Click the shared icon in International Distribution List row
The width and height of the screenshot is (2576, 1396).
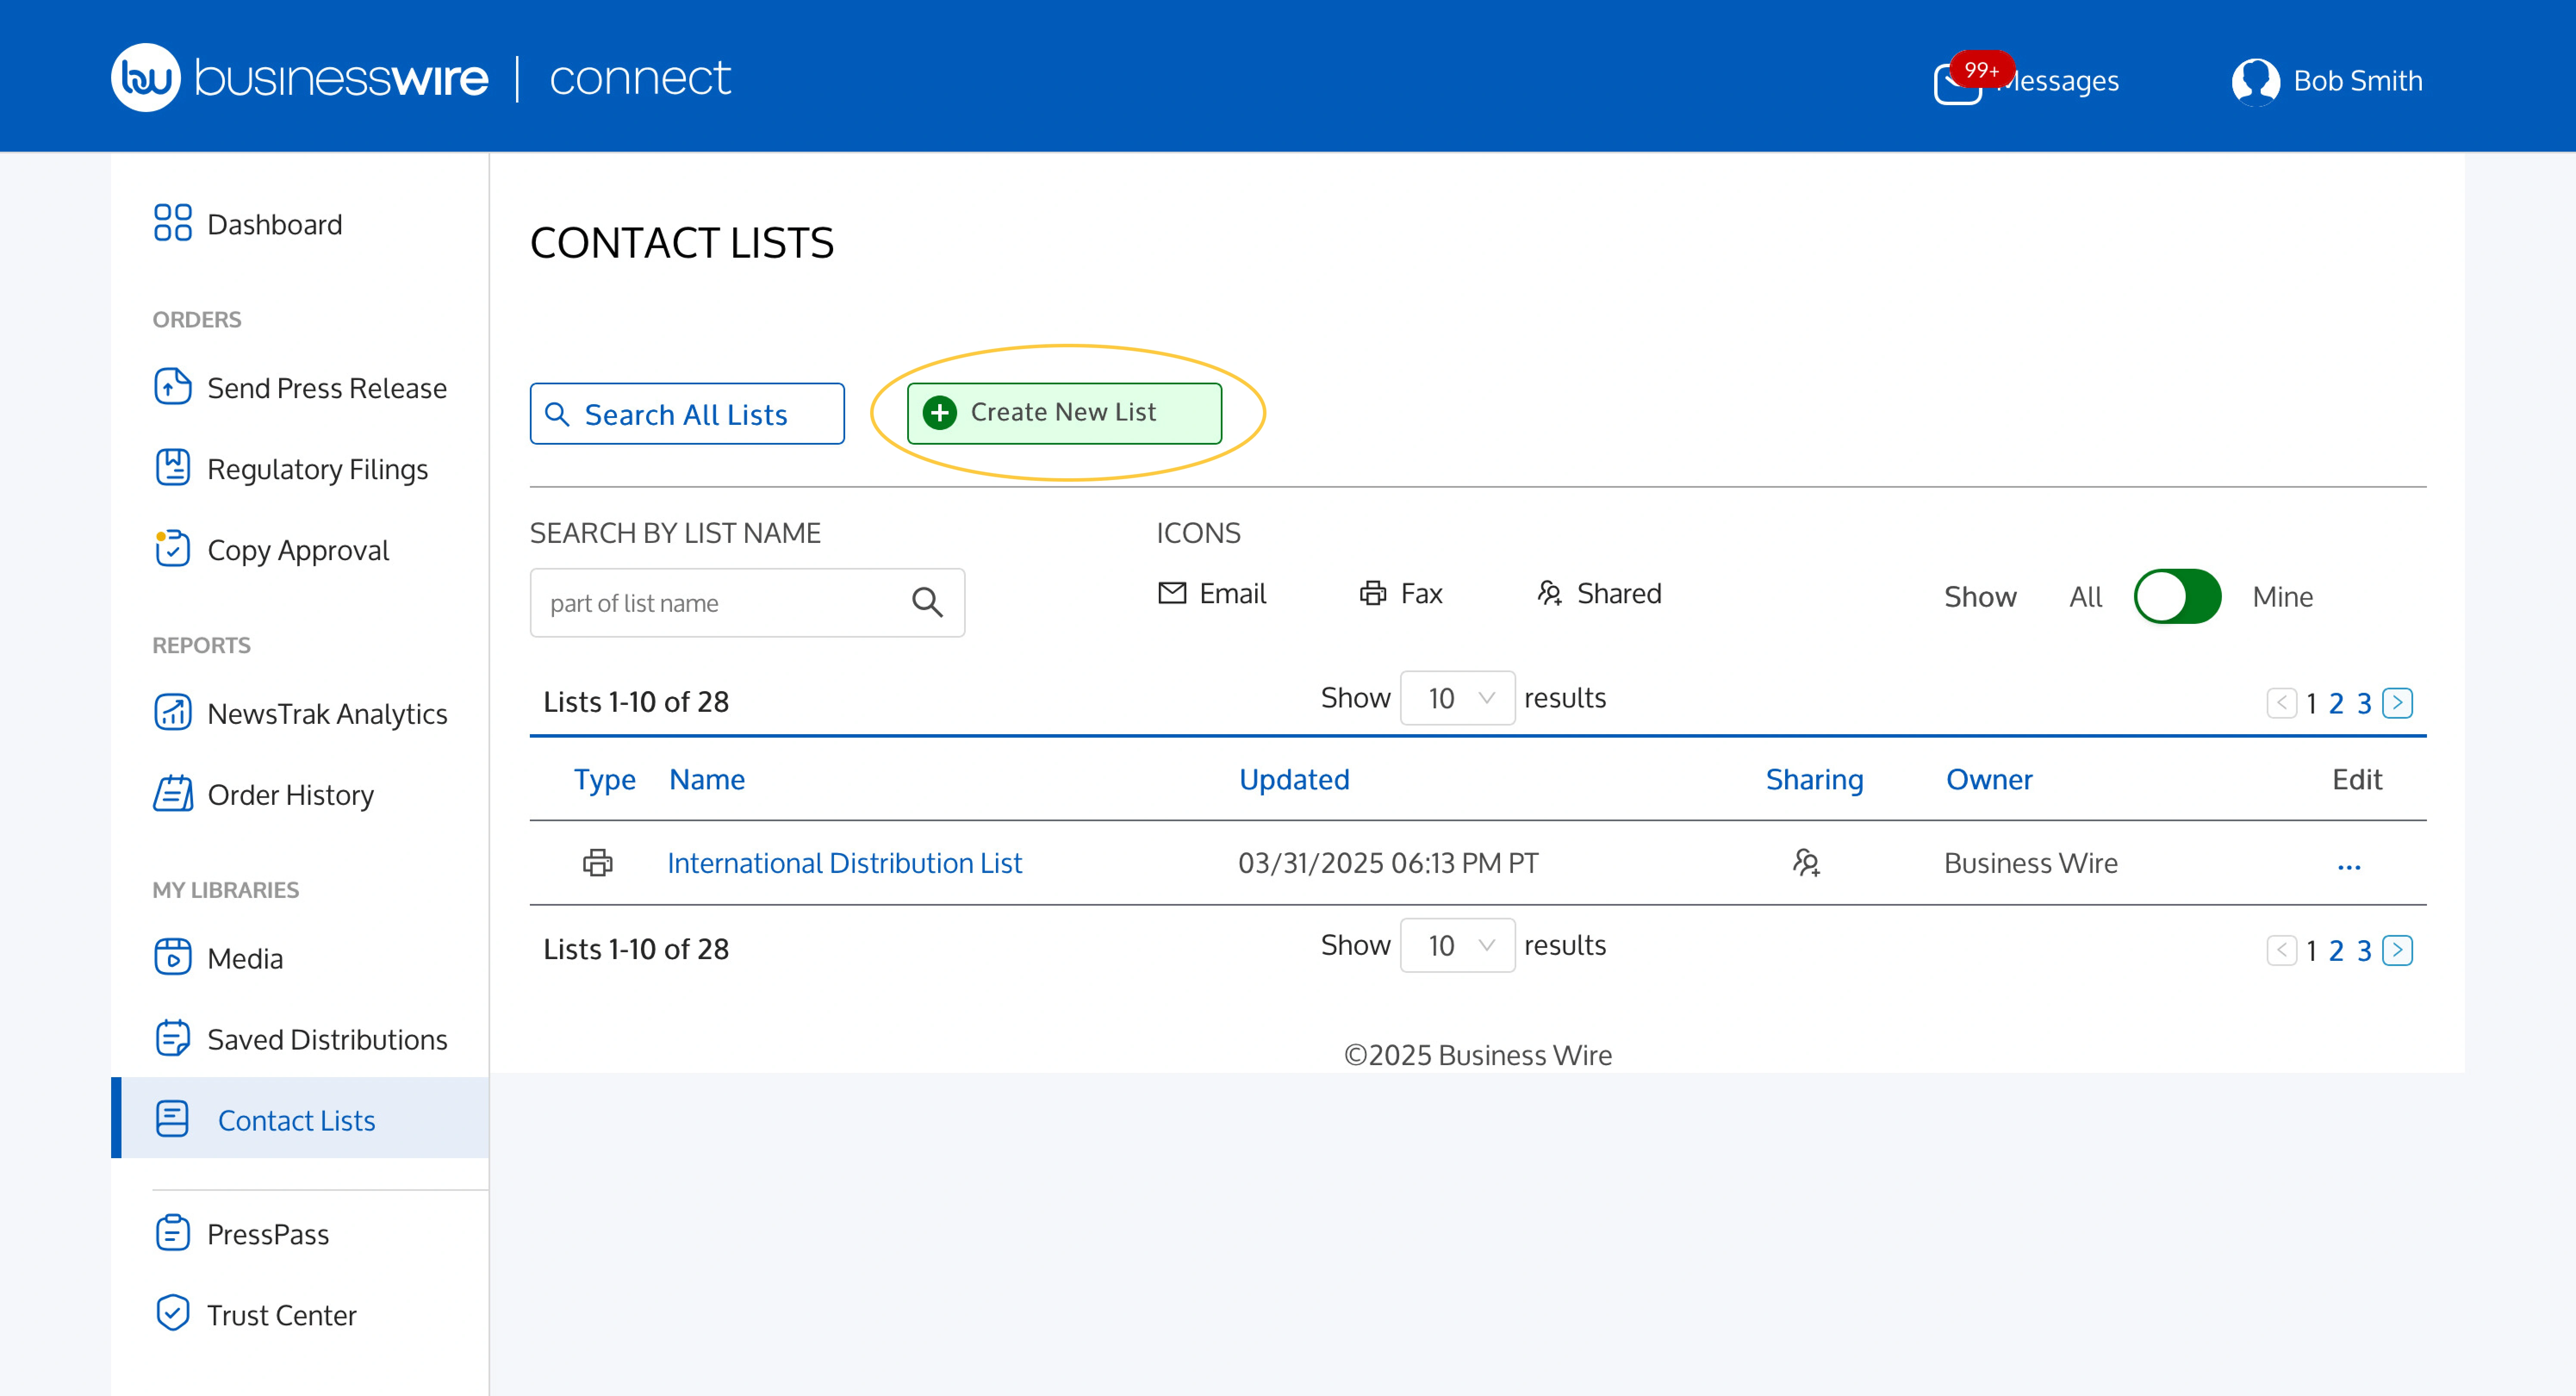click(1806, 862)
